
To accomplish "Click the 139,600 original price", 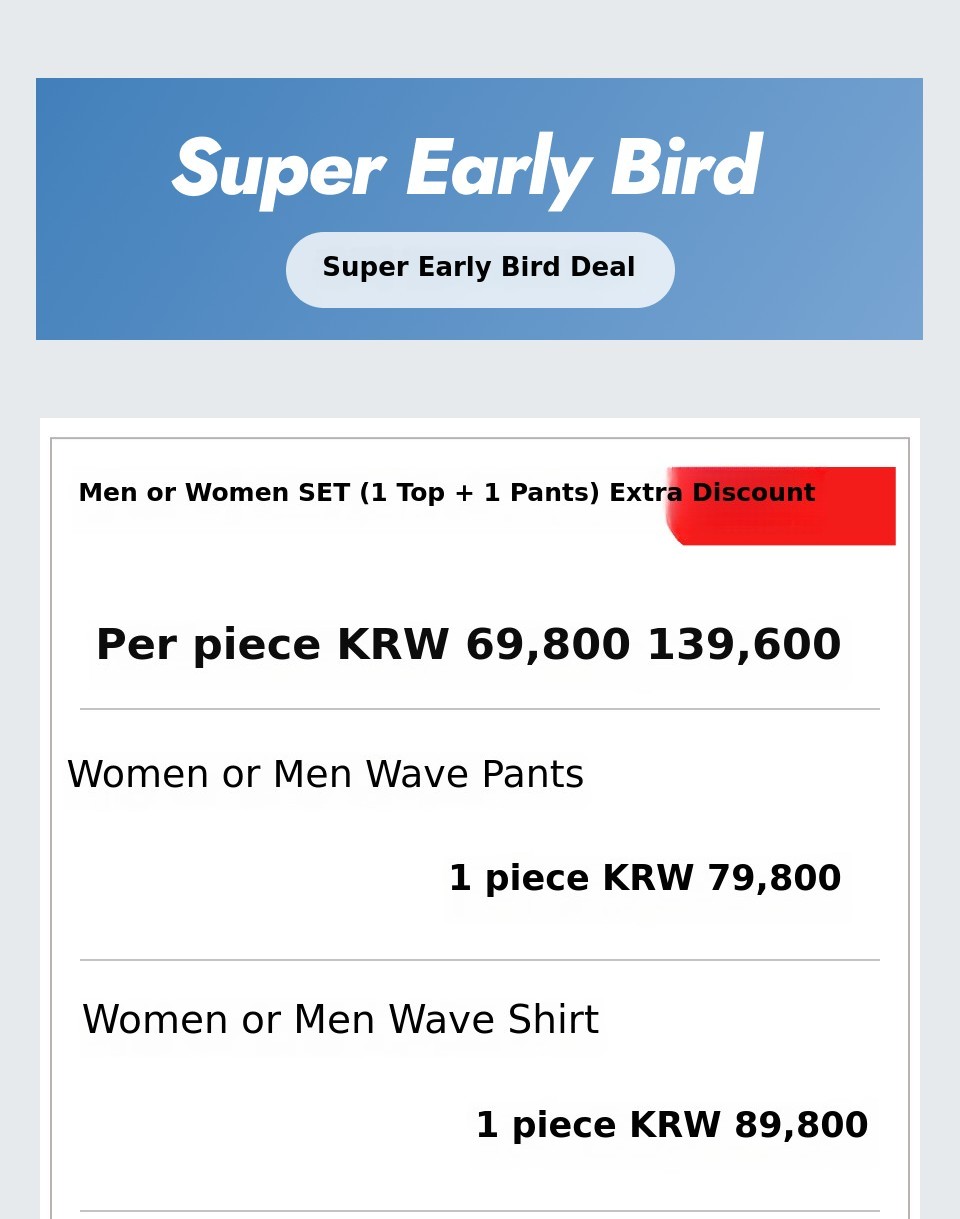I will pos(744,646).
